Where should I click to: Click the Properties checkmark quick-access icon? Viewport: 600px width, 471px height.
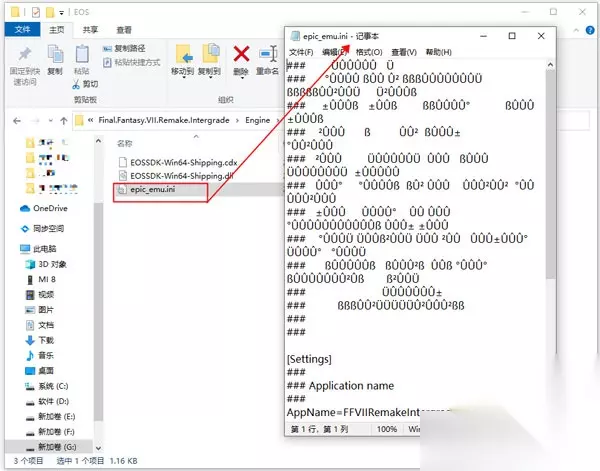click(36, 12)
